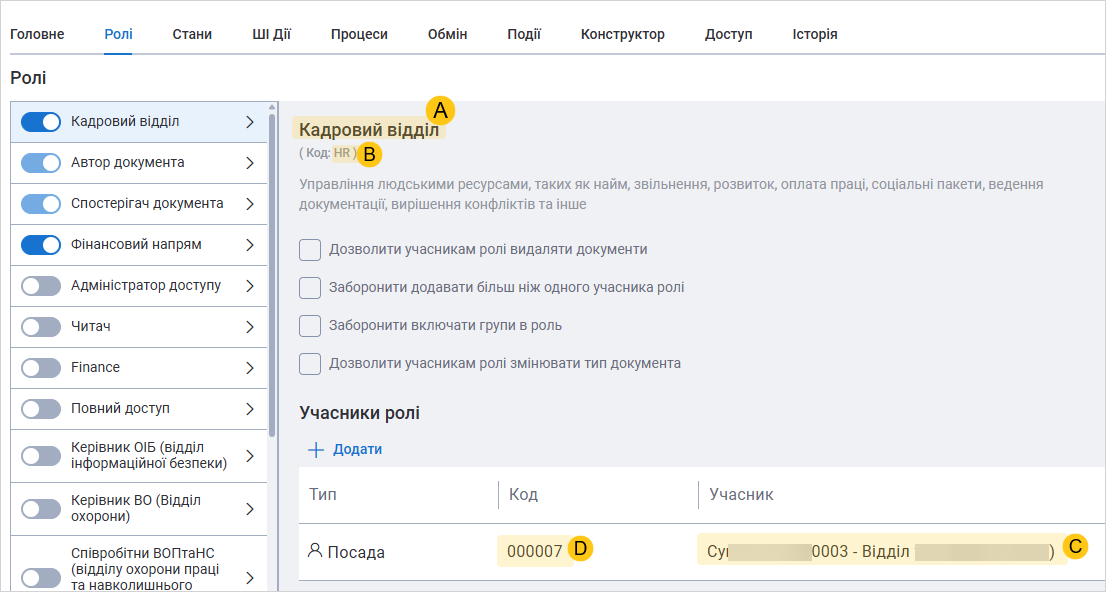Expand the Співробітни ВОПтаНС chevron
Image resolution: width=1106 pixels, height=592 pixels.
[x=250, y=578]
